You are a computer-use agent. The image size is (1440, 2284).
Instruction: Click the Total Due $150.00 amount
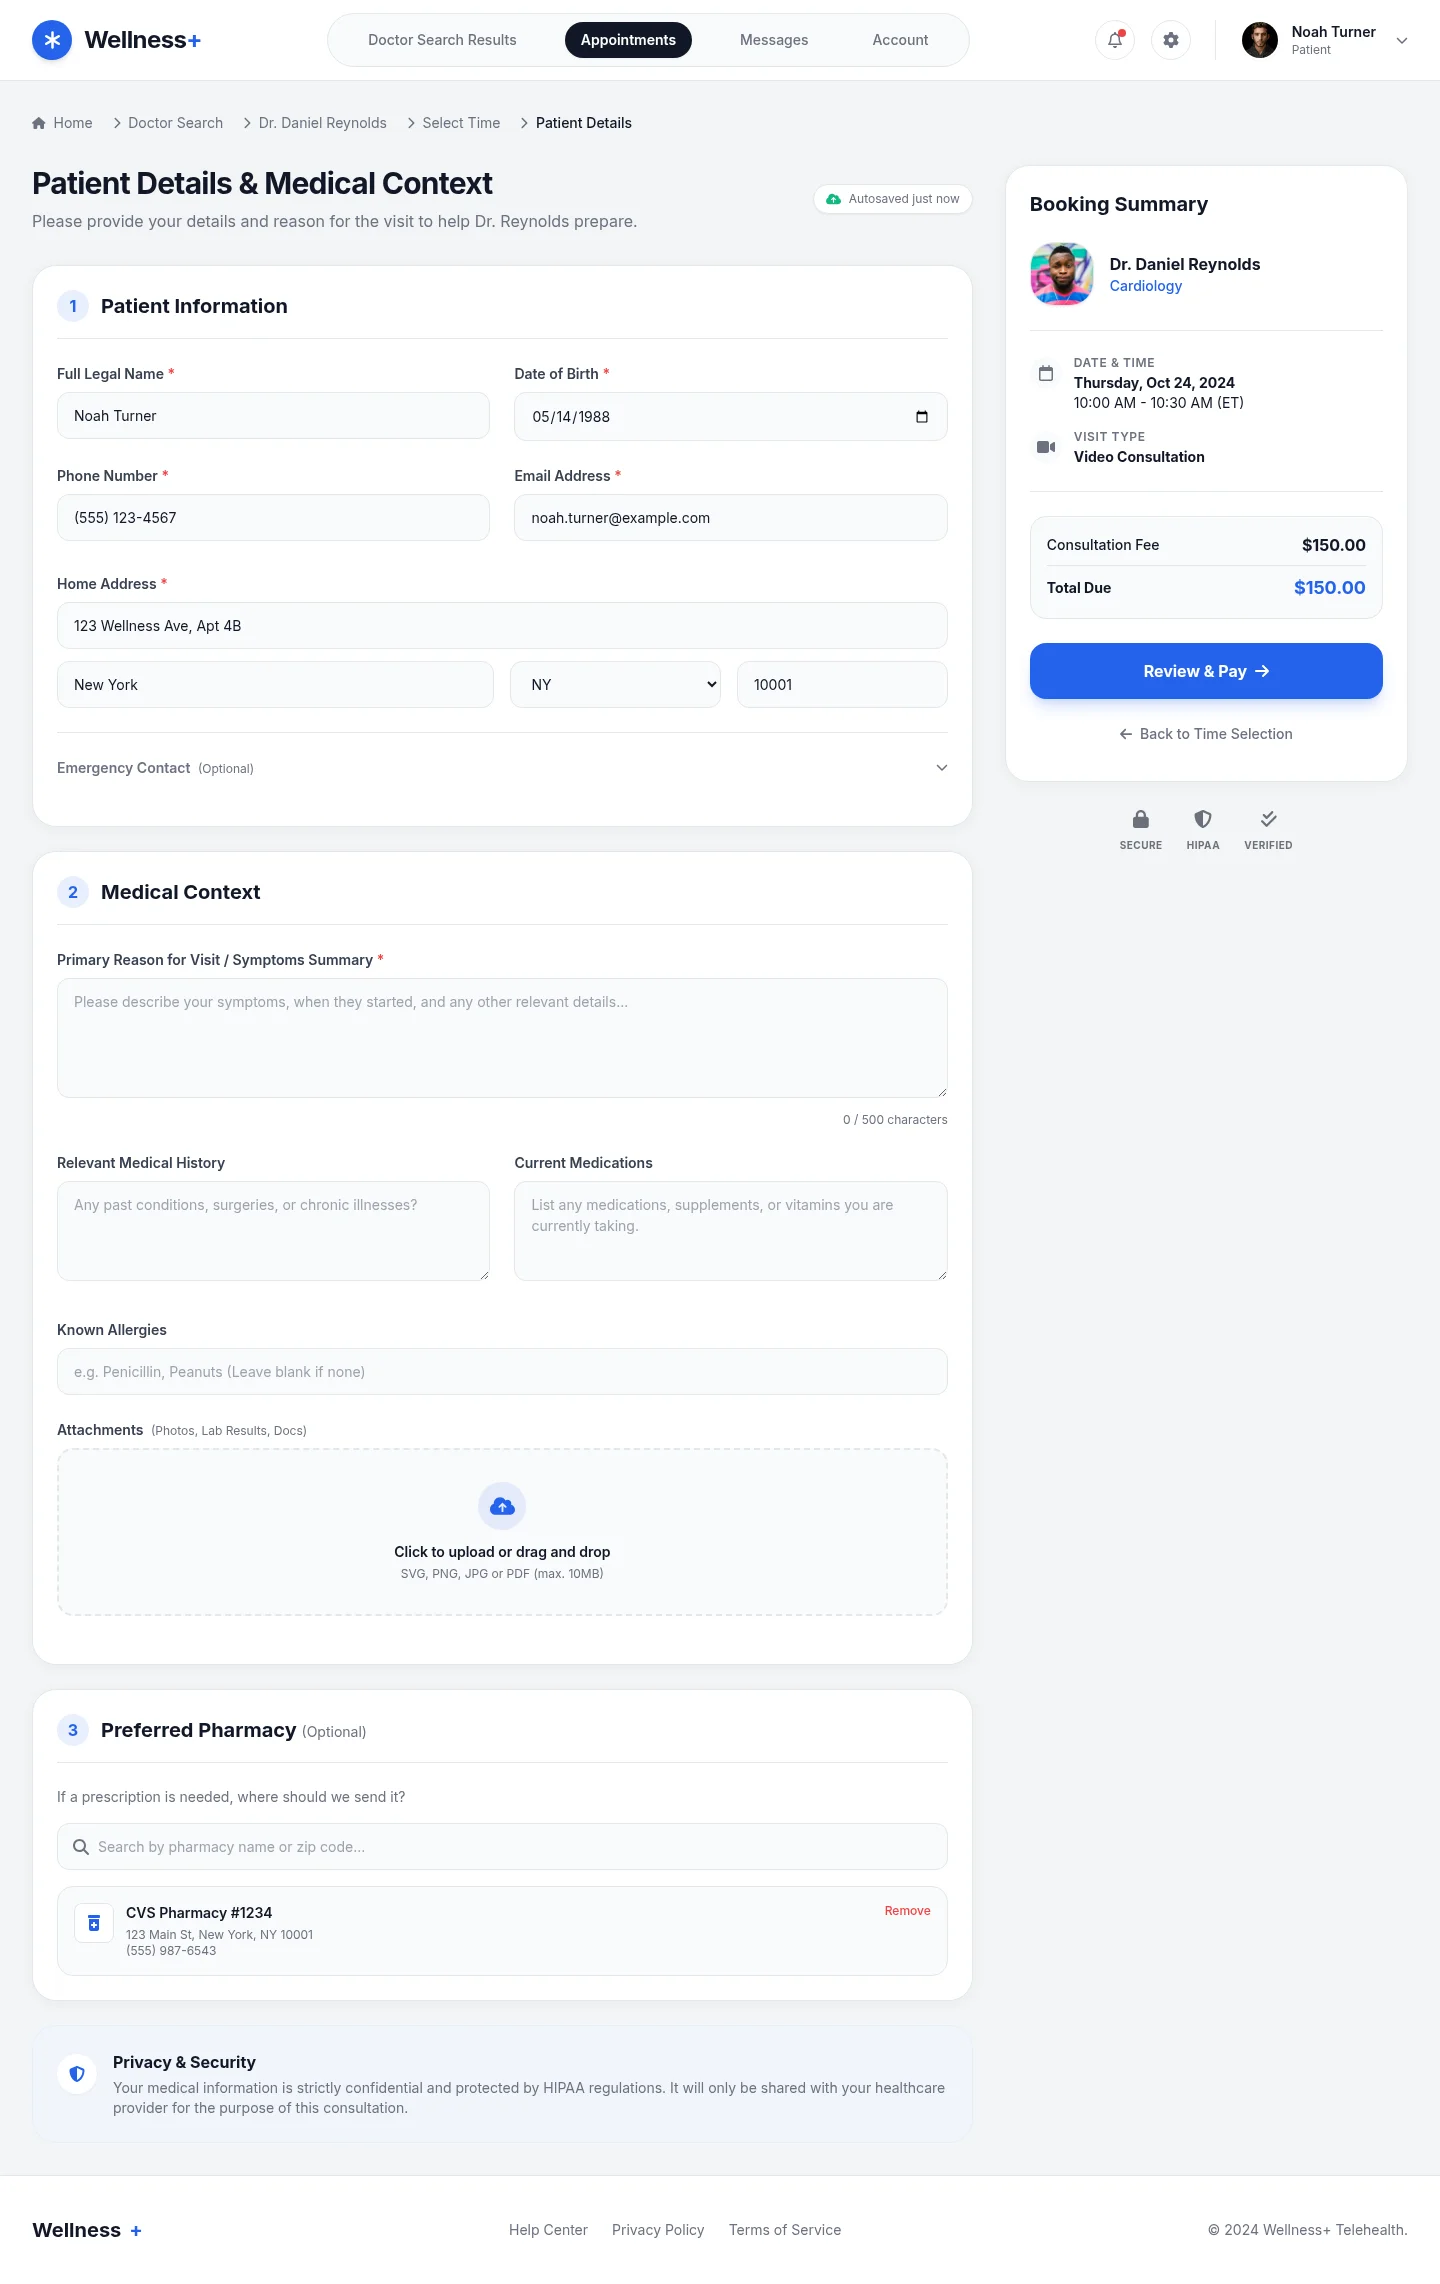click(1329, 588)
